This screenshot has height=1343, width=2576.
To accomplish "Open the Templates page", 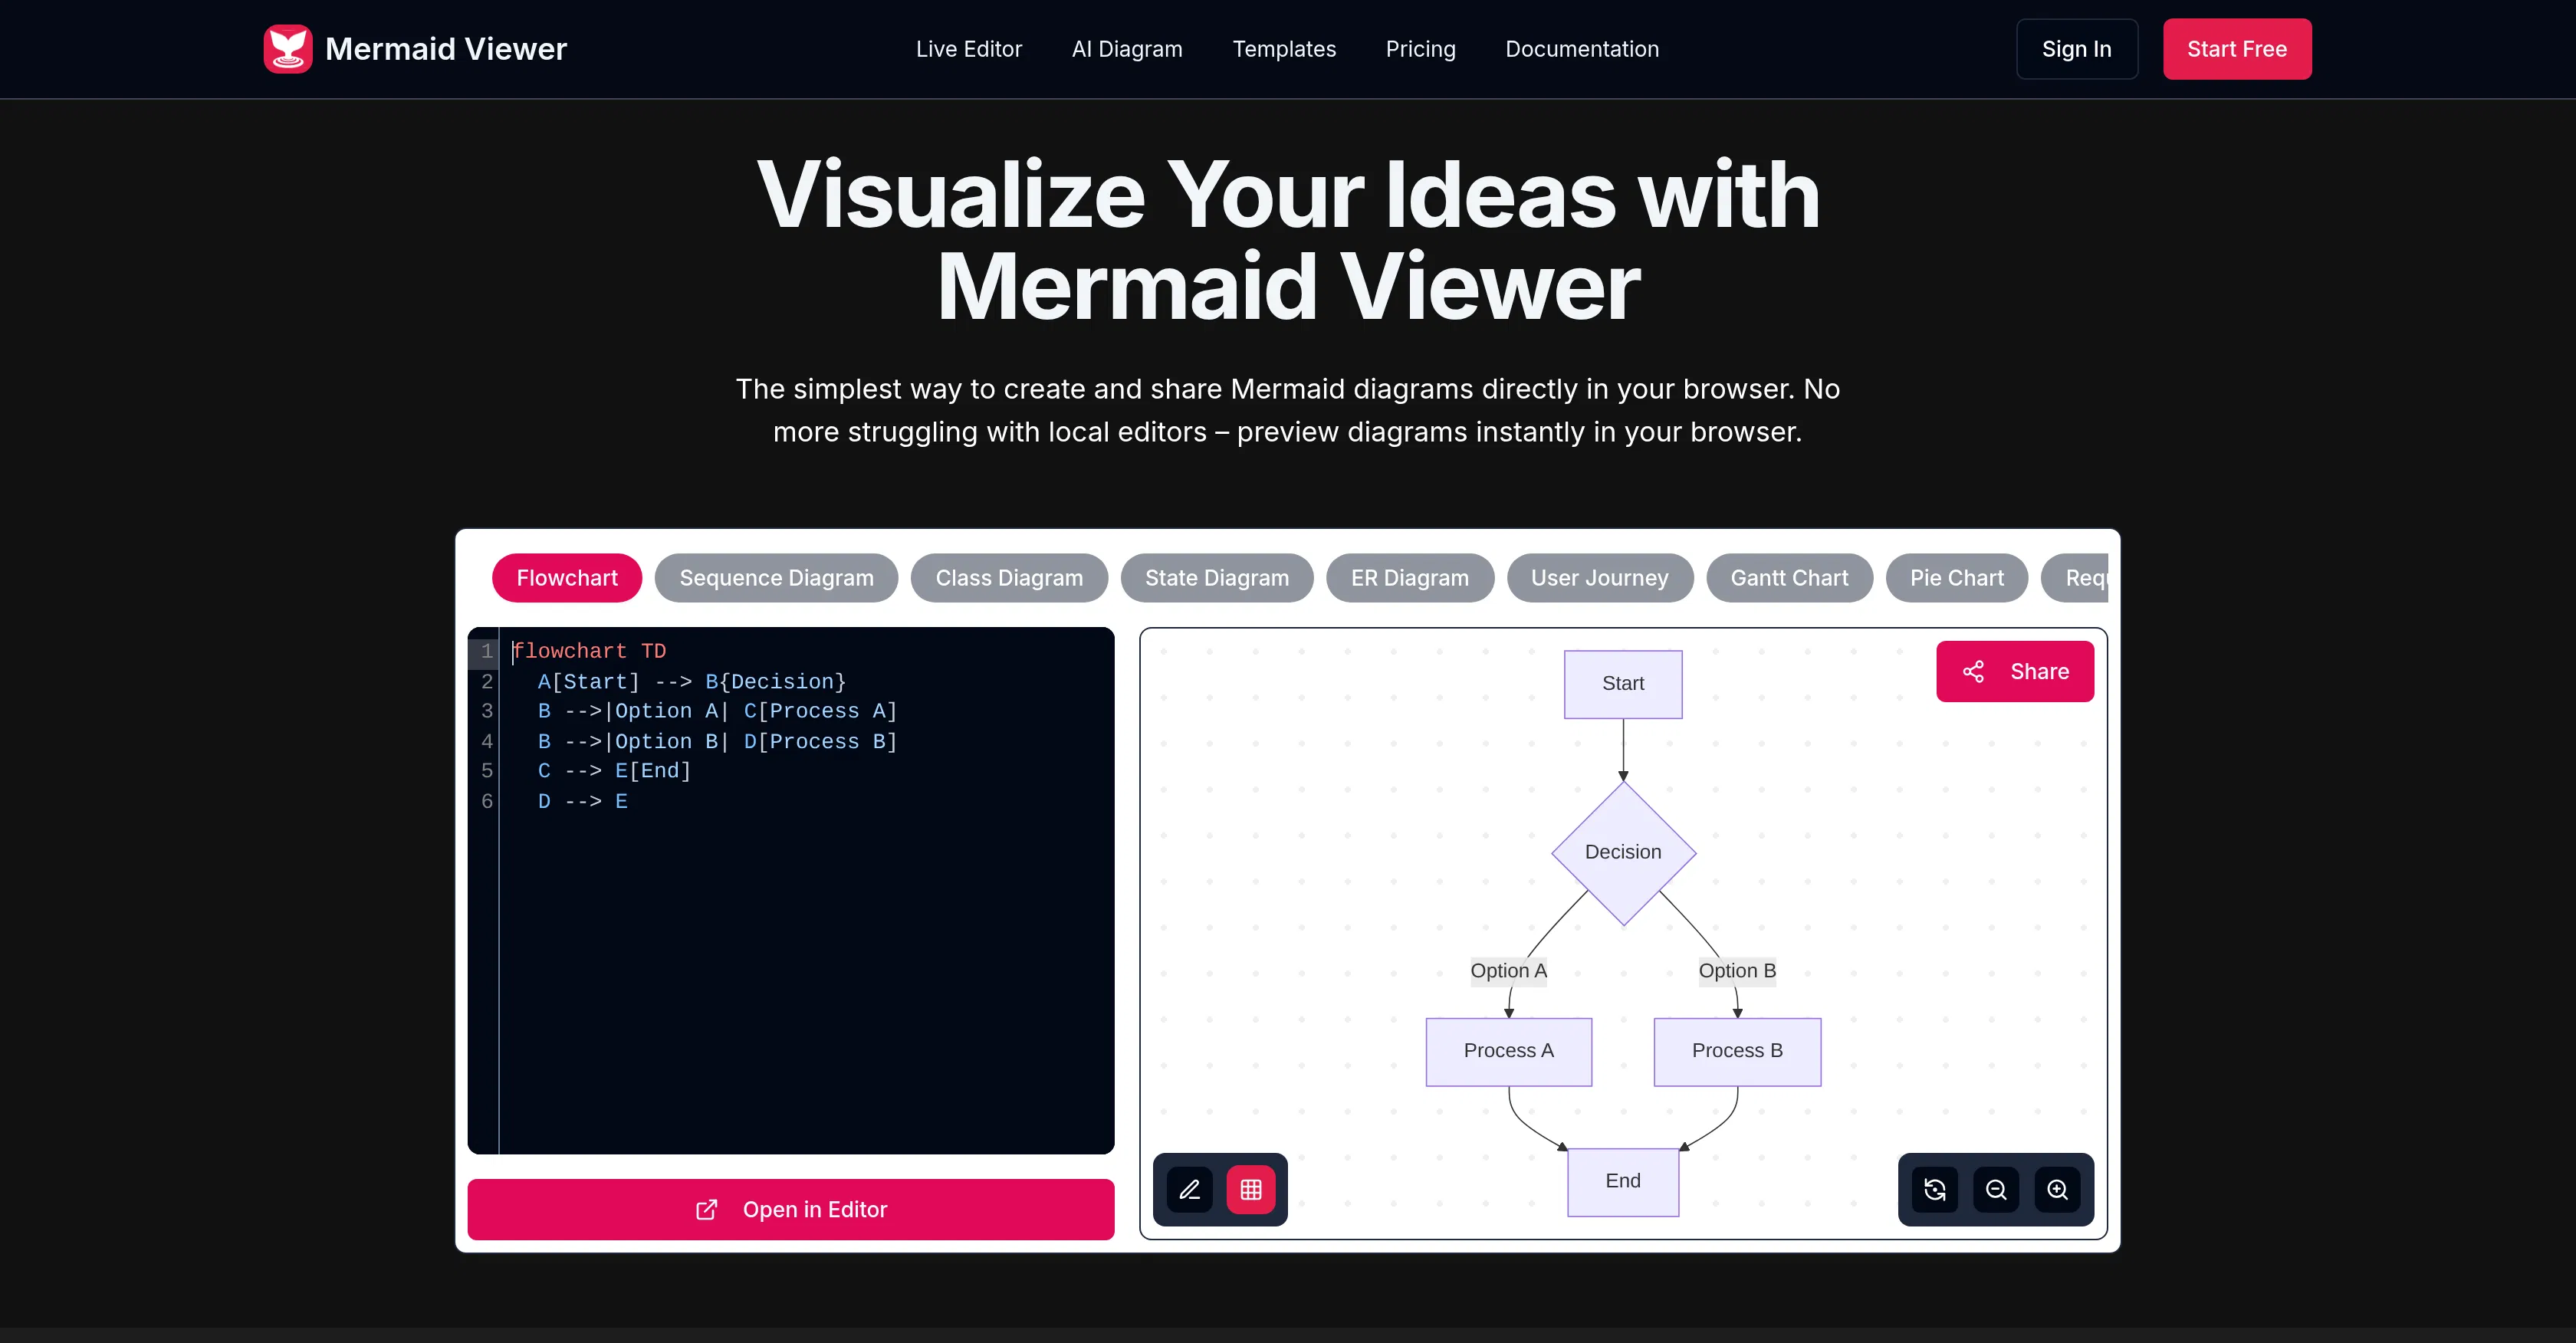I will click(1284, 49).
